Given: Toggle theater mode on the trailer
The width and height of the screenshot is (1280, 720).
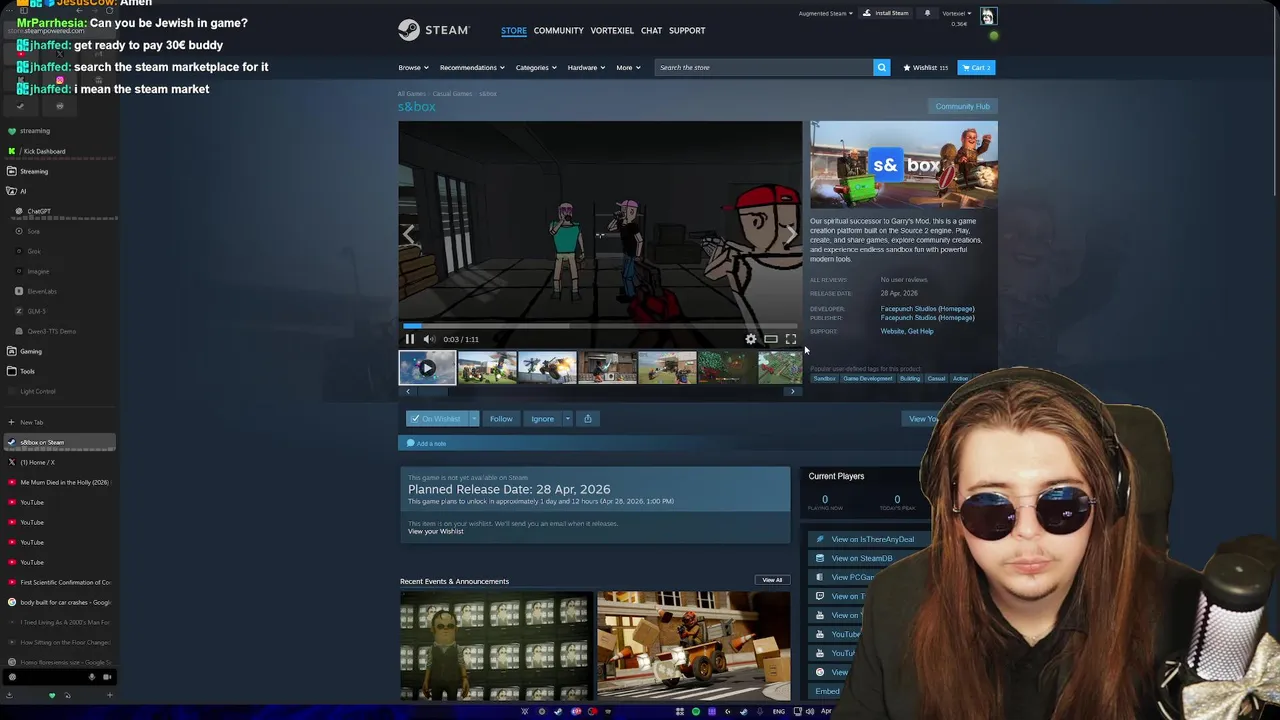Looking at the screenshot, I should [x=771, y=339].
